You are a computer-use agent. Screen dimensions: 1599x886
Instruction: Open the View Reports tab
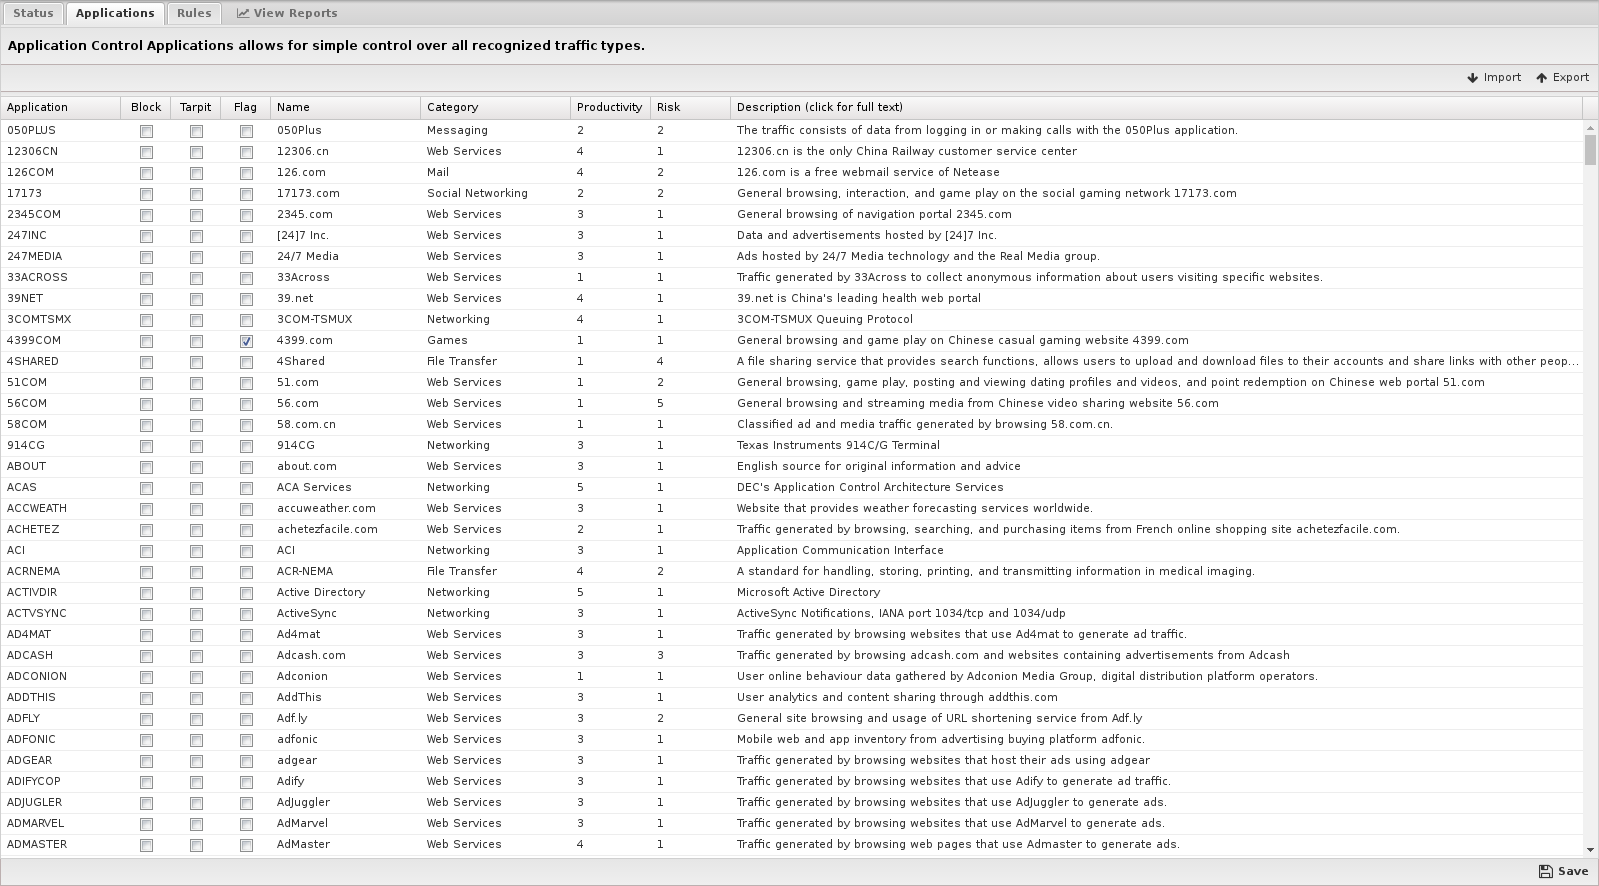click(287, 13)
